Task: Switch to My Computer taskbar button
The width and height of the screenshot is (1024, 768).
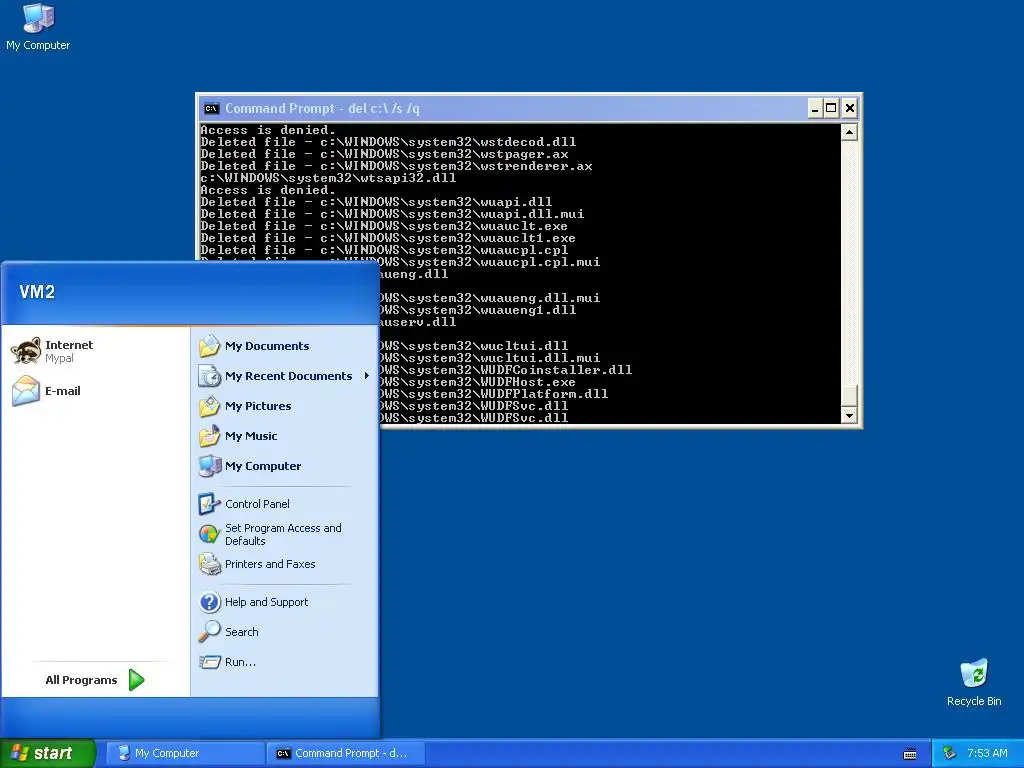Action: (x=185, y=753)
